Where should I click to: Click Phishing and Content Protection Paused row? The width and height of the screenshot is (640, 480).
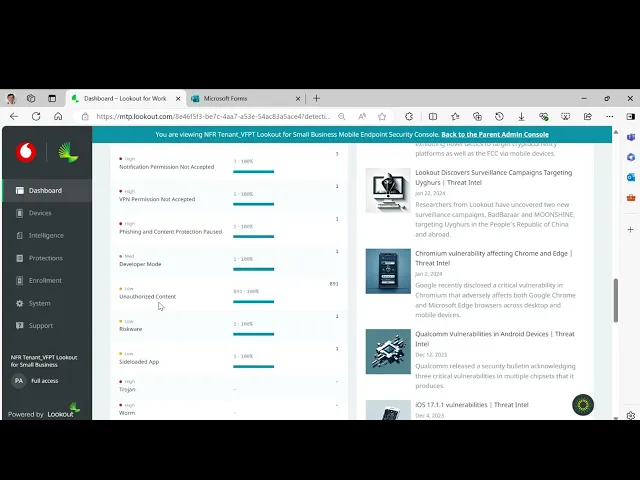point(229,228)
